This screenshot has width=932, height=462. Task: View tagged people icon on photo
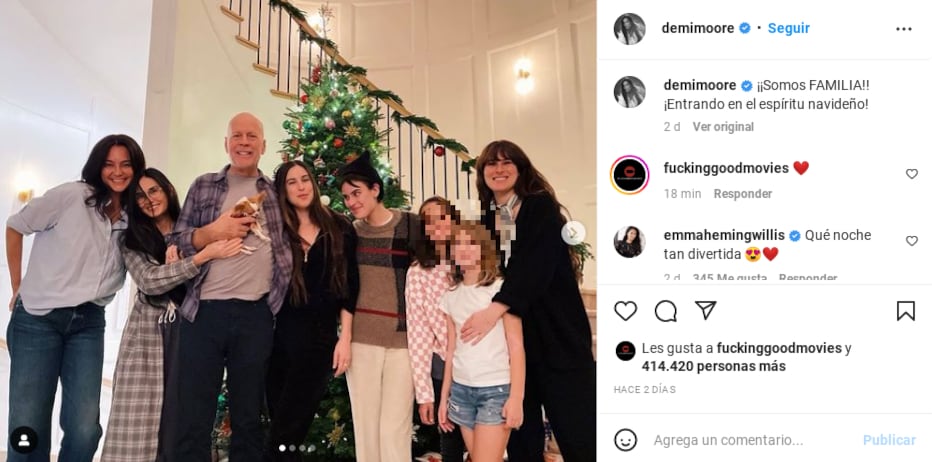[24, 439]
